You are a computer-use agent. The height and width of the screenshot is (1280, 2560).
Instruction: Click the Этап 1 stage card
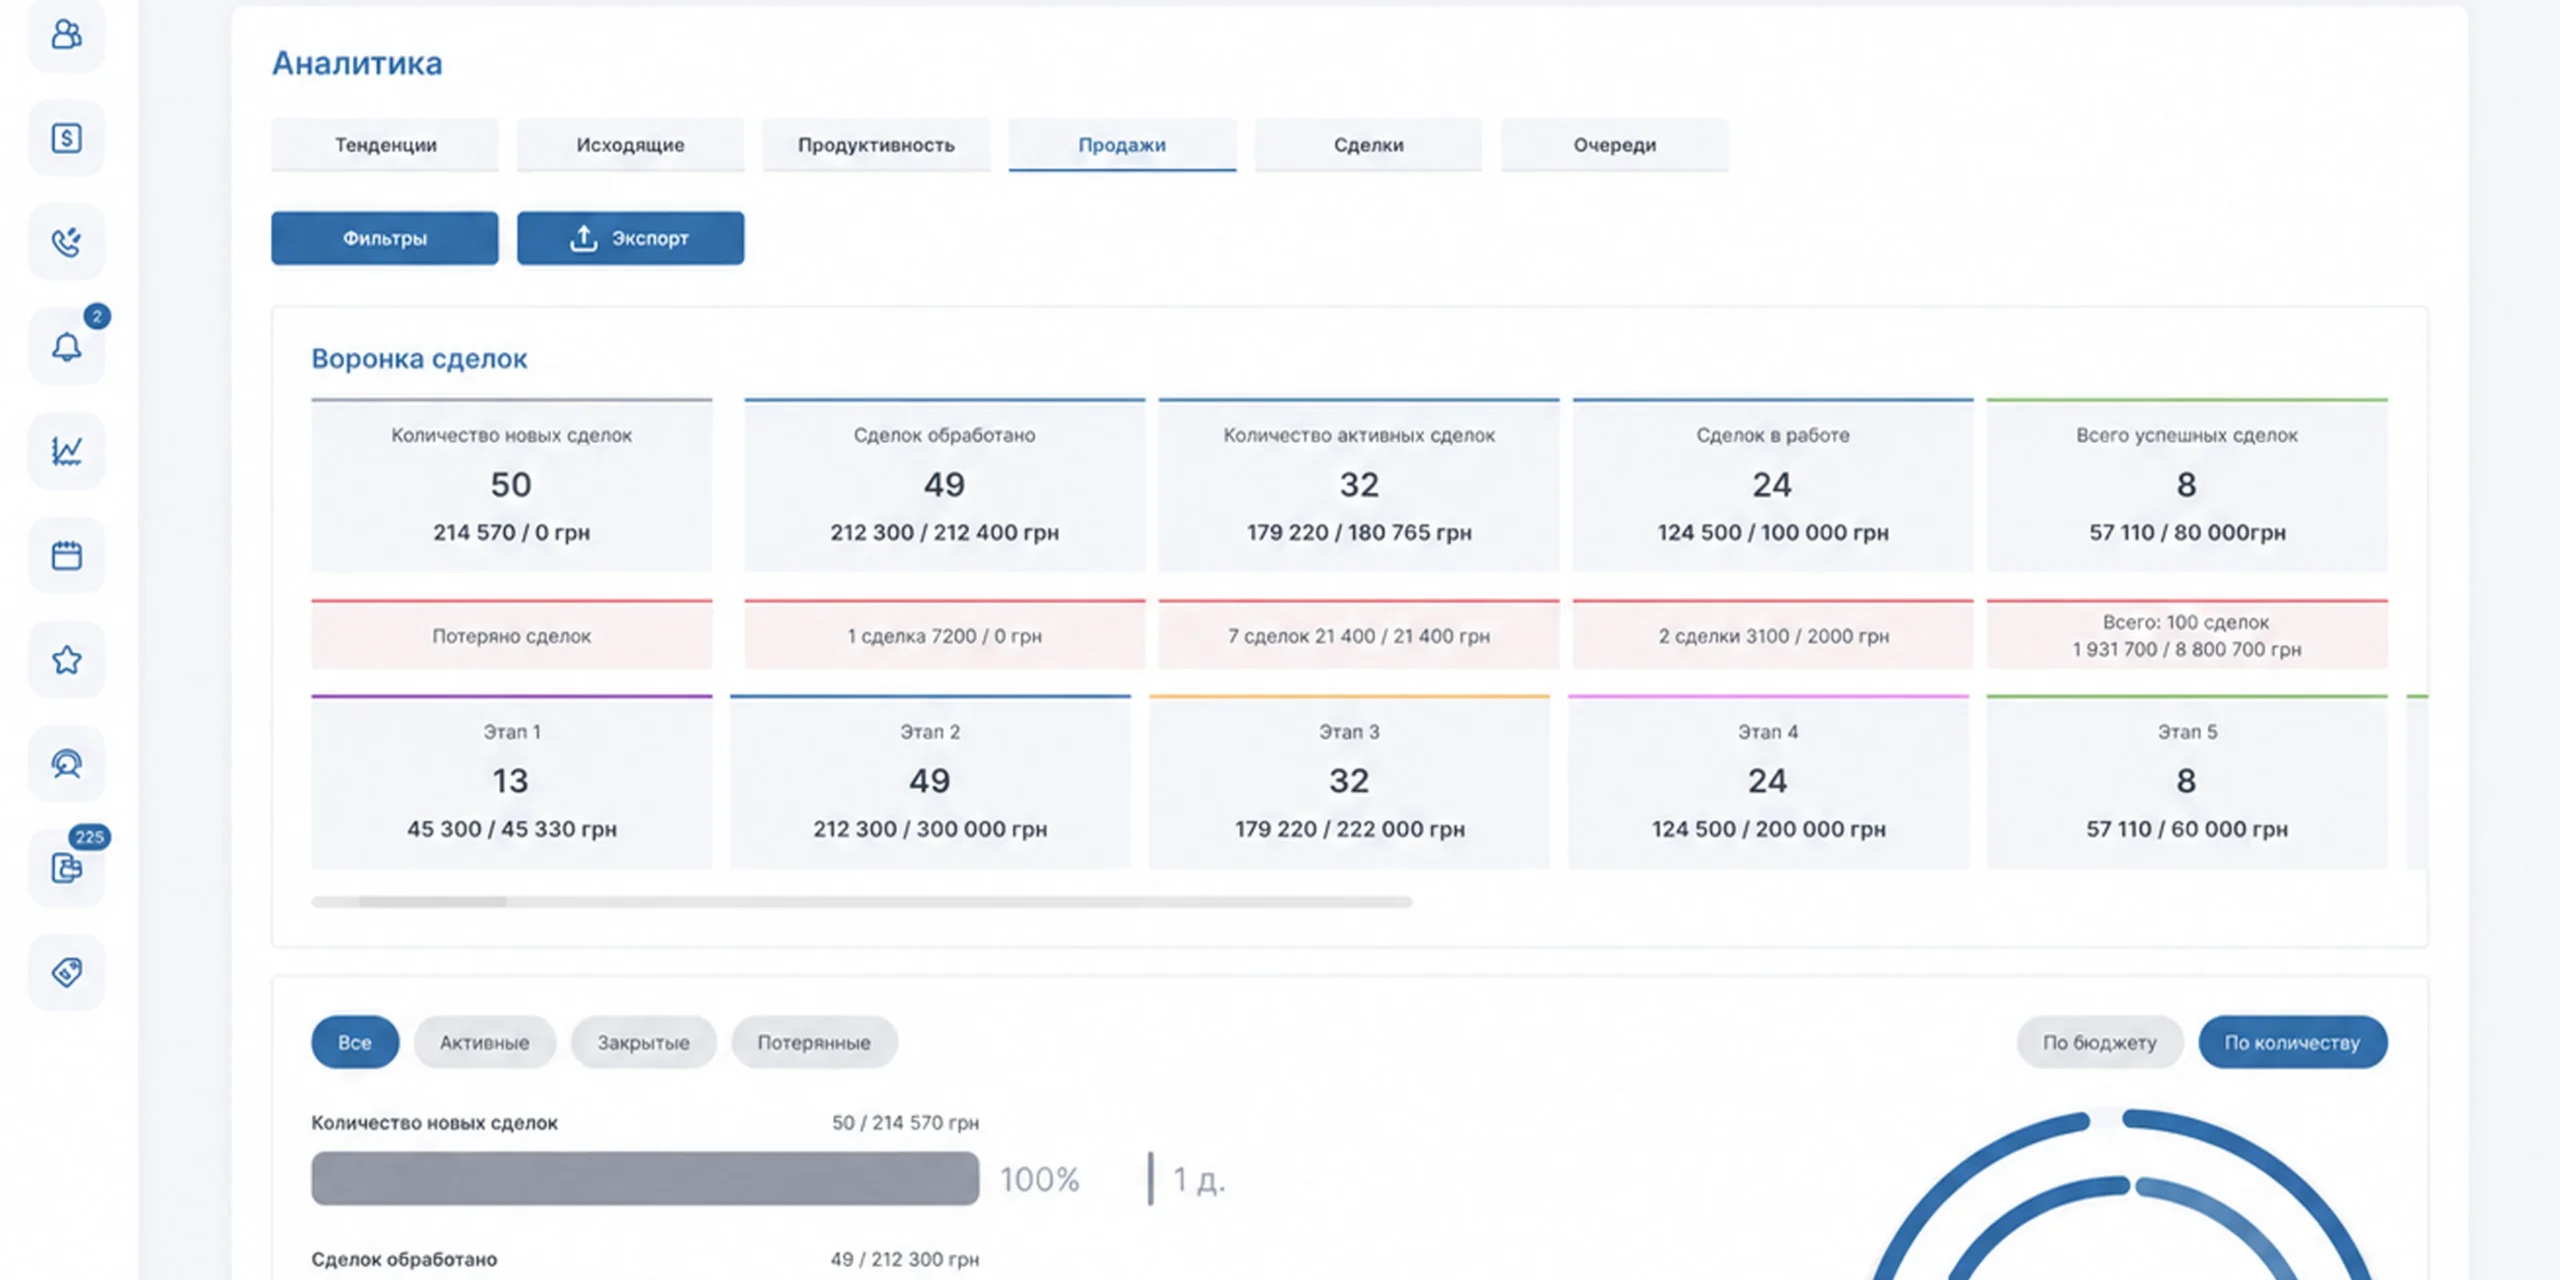click(x=511, y=782)
